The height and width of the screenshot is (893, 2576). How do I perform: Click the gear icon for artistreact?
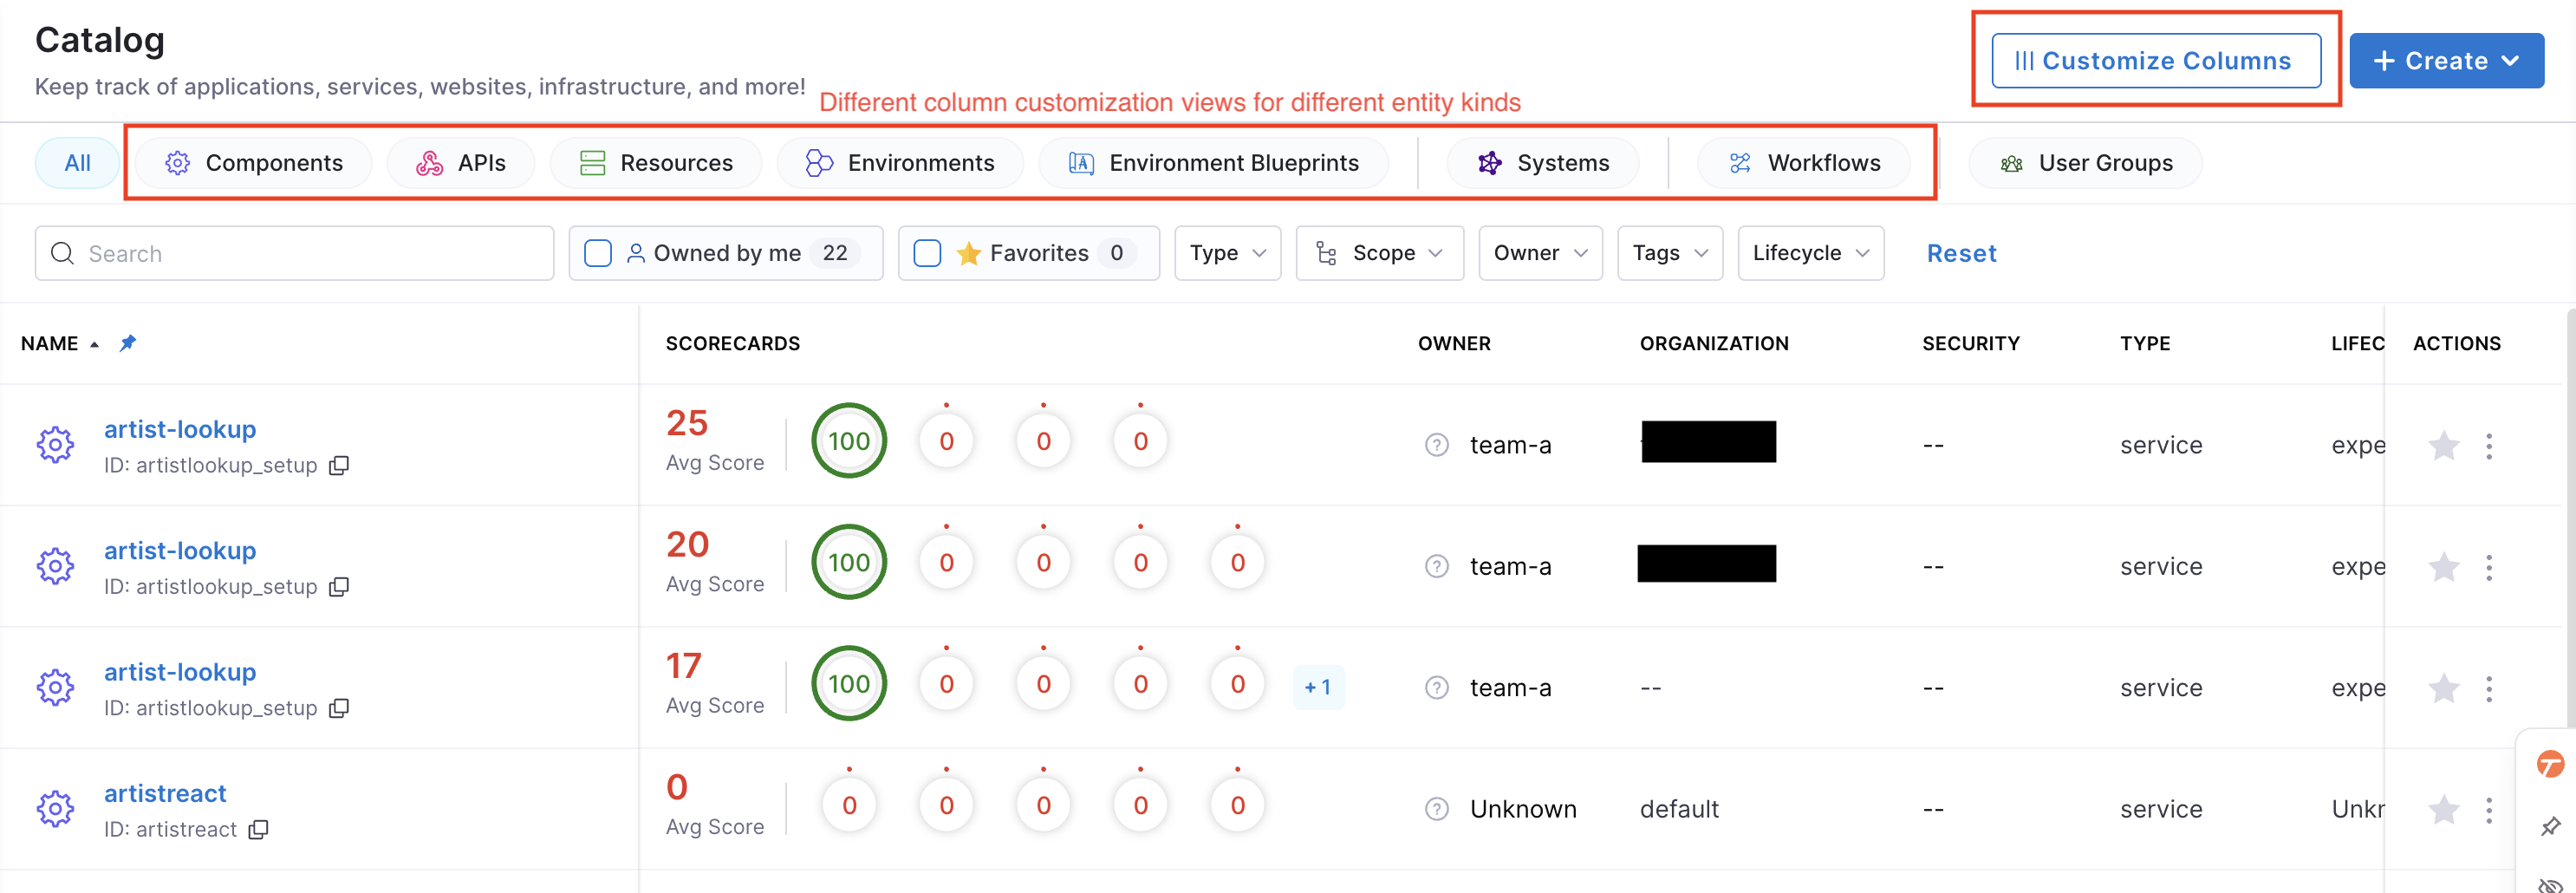(x=55, y=809)
